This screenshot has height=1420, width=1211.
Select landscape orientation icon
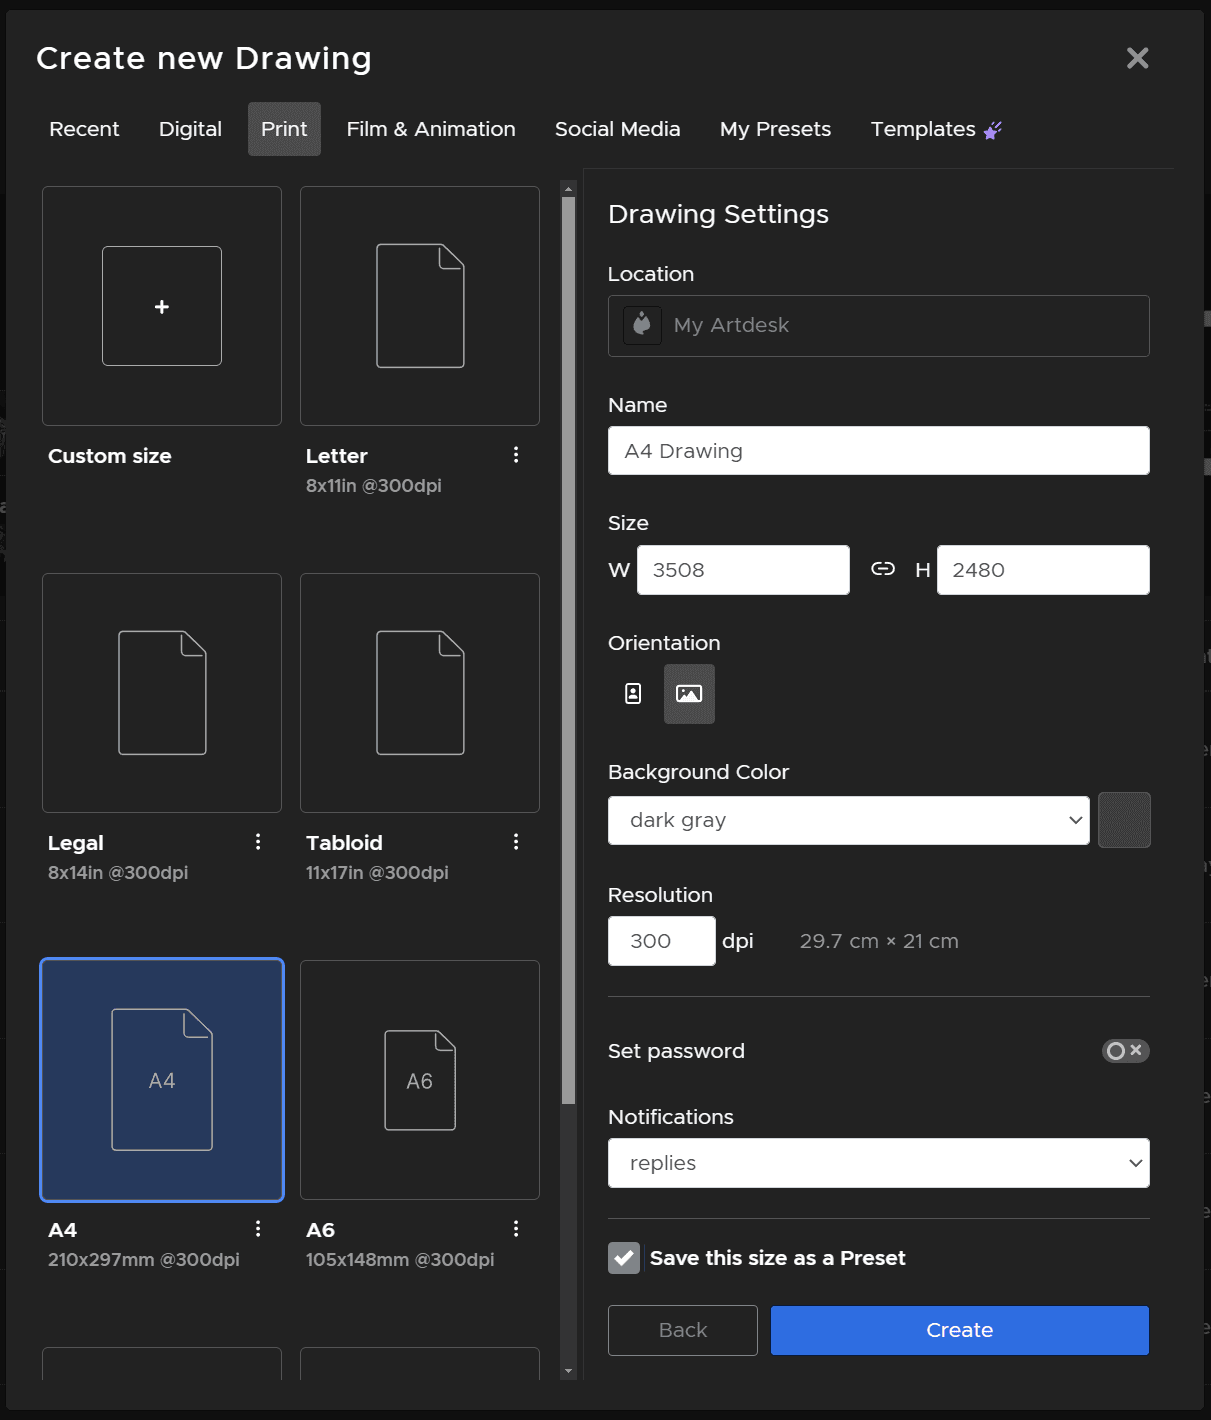[689, 694]
